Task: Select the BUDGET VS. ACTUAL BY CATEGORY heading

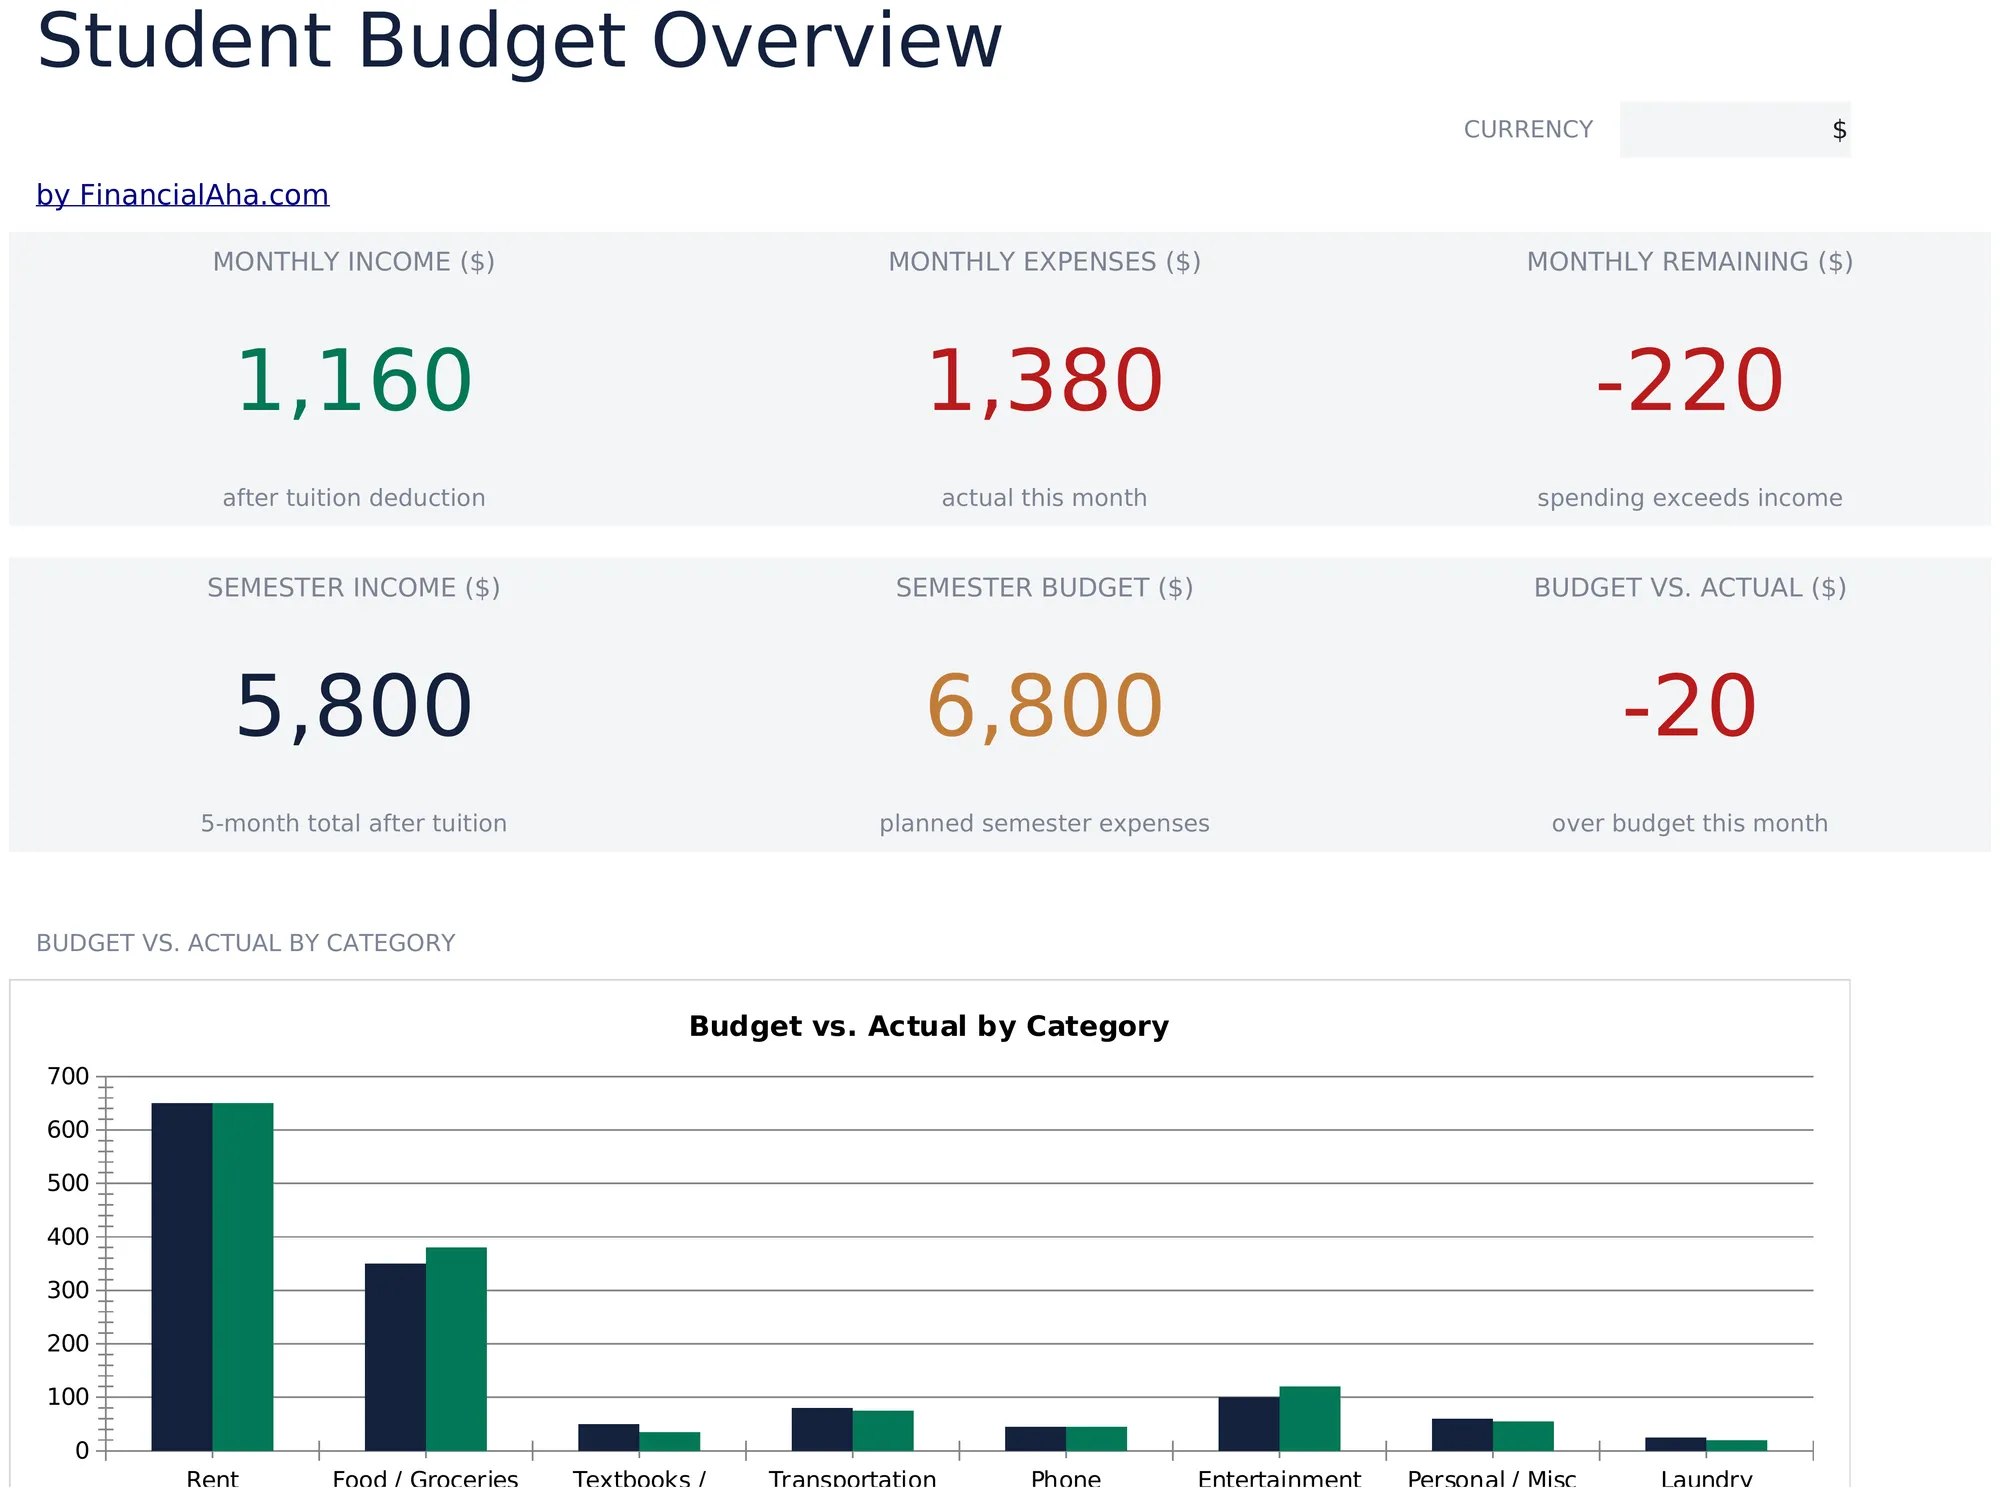Action: [246, 943]
